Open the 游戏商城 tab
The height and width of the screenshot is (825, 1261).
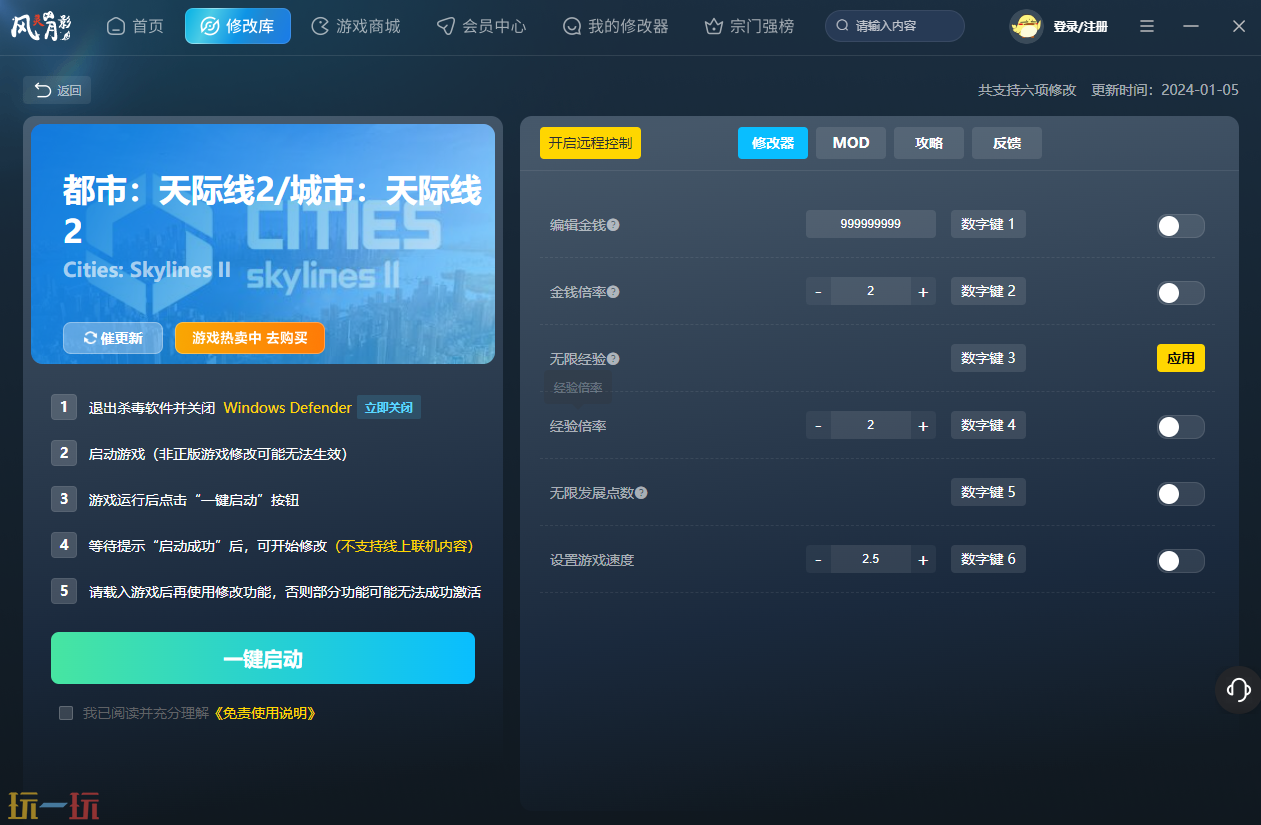click(x=356, y=26)
